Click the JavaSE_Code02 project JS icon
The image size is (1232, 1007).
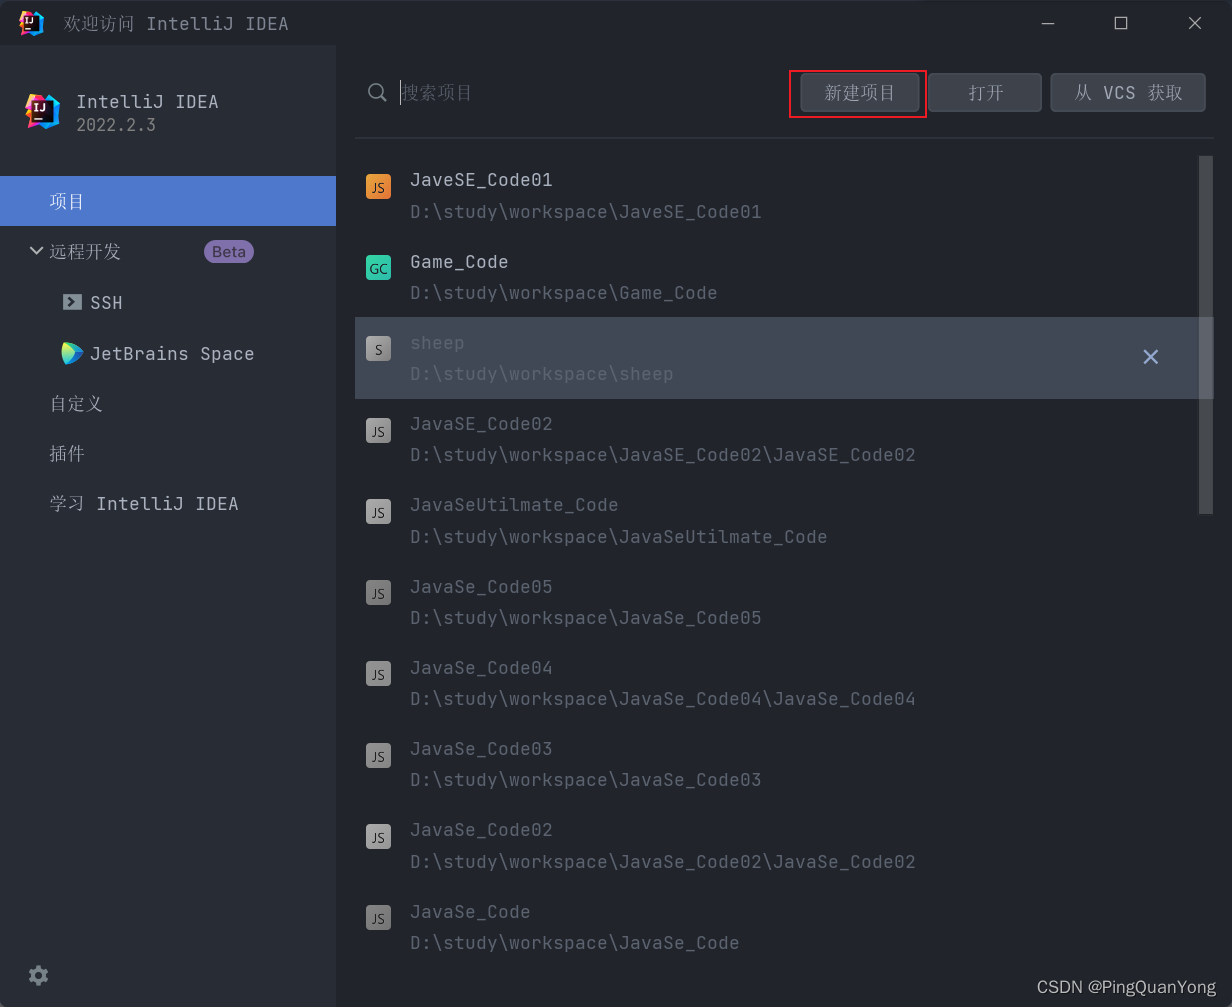click(378, 431)
